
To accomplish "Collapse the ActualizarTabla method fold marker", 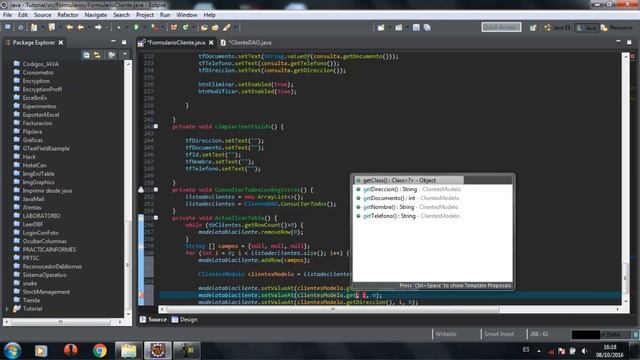I will (x=156, y=218).
